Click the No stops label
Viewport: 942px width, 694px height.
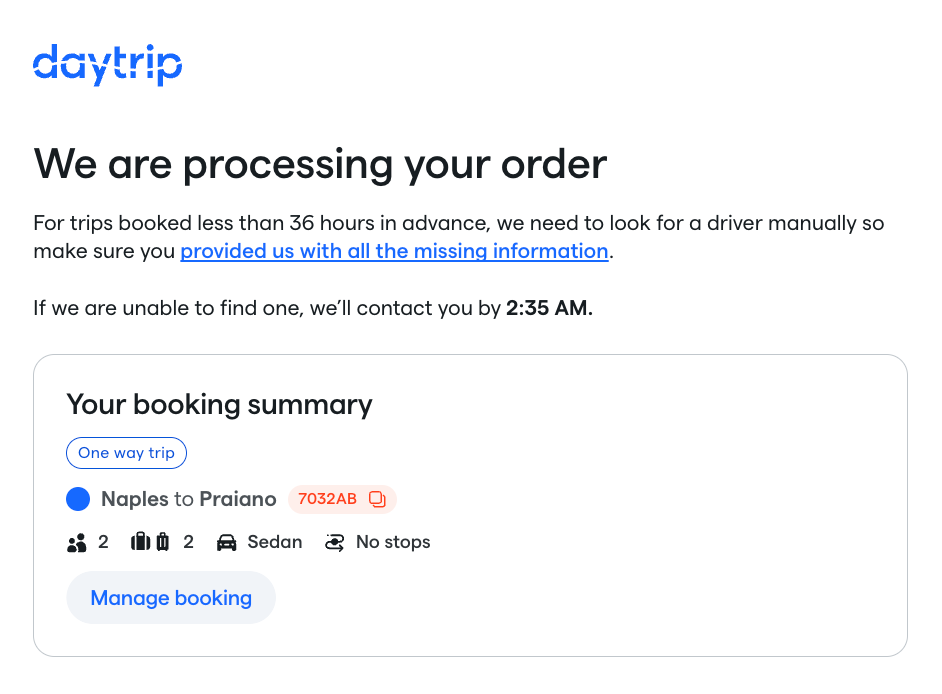pos(394,542)
